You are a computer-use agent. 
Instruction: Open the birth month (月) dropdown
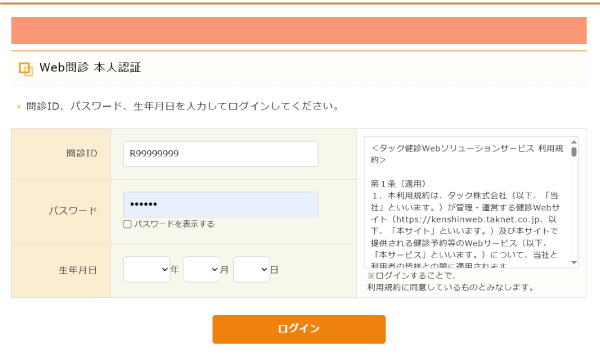point(202,269)
